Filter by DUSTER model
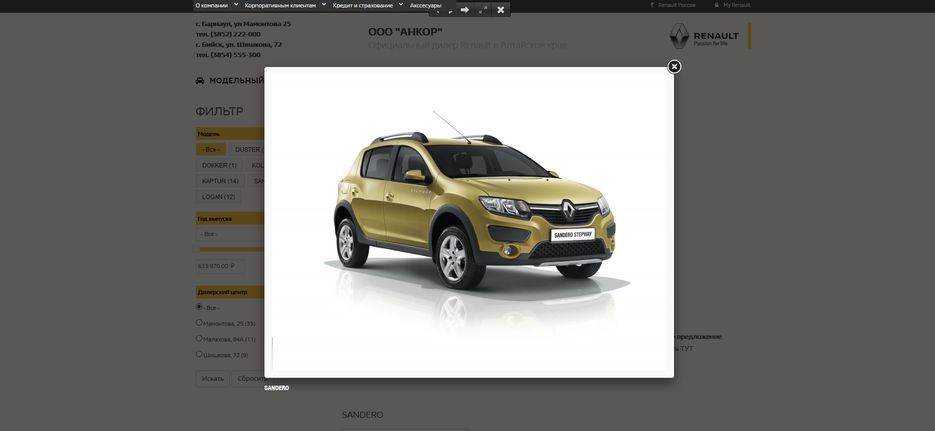935x431 pixels. coord(247,150)
